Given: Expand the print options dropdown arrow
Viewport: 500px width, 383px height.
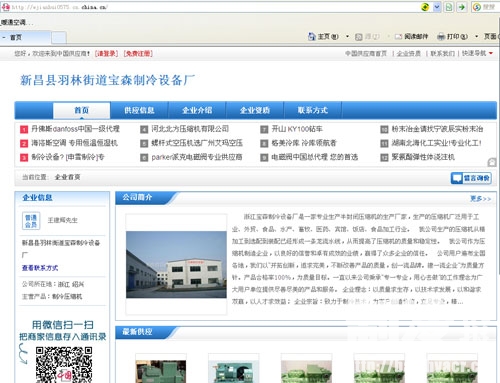Looking at the screenshot, I should [x=476, y=36].
